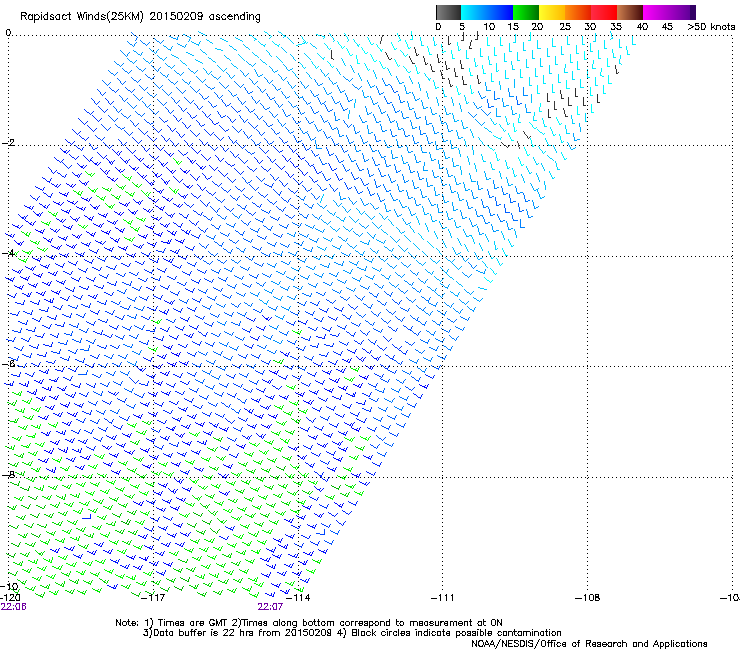
Task: Click the brown 35-40 knots legend segment
Action: coord(630,12)
